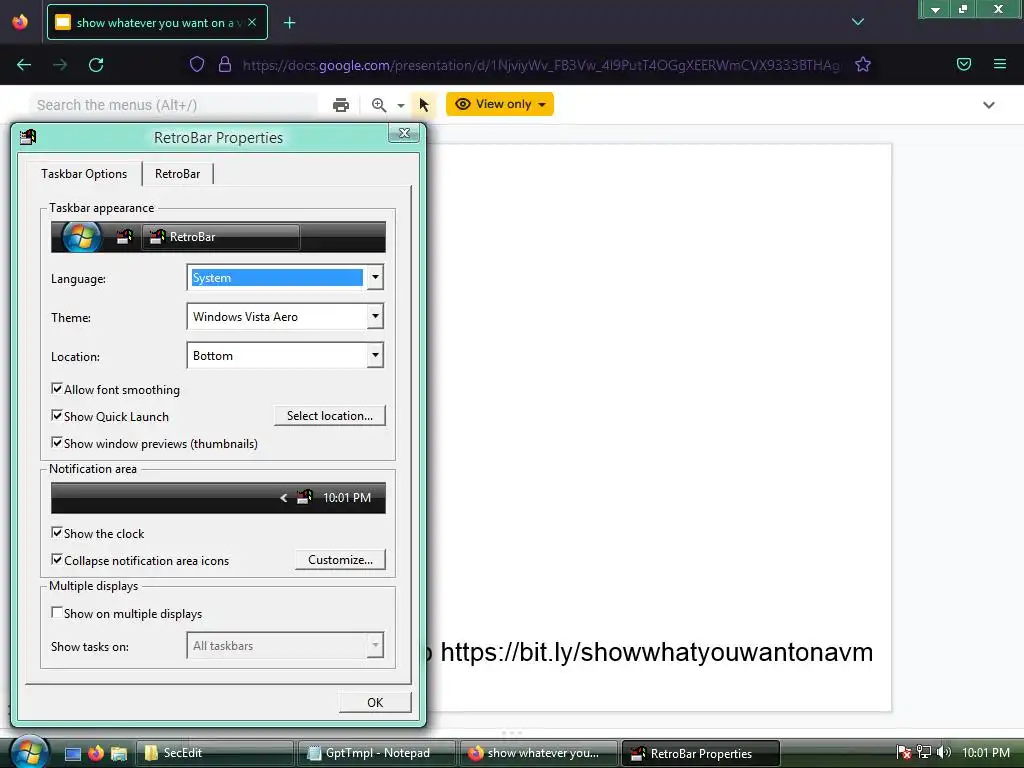Click the Customize... button
The width and height of the screenshot is (1024, 768).
point(340,560)
